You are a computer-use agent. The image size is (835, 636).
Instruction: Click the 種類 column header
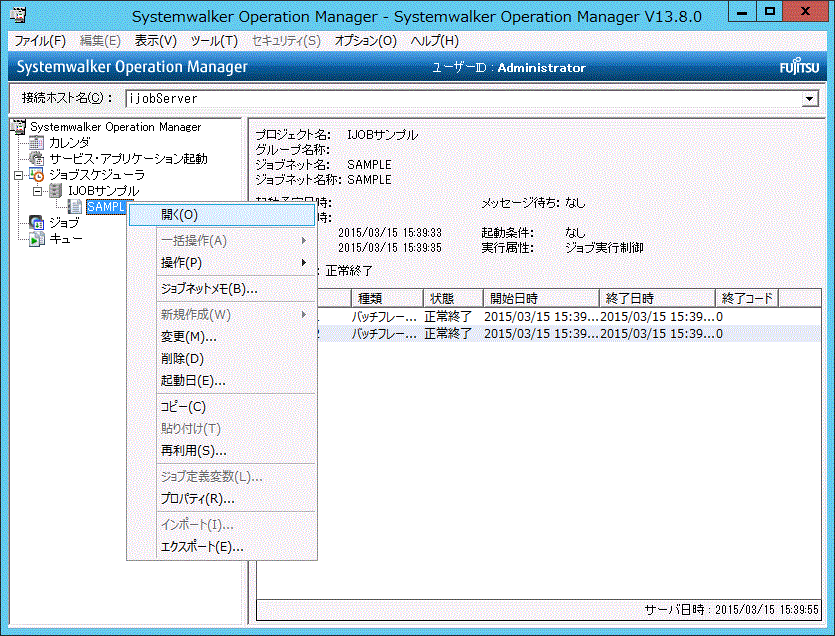point(387,298)
